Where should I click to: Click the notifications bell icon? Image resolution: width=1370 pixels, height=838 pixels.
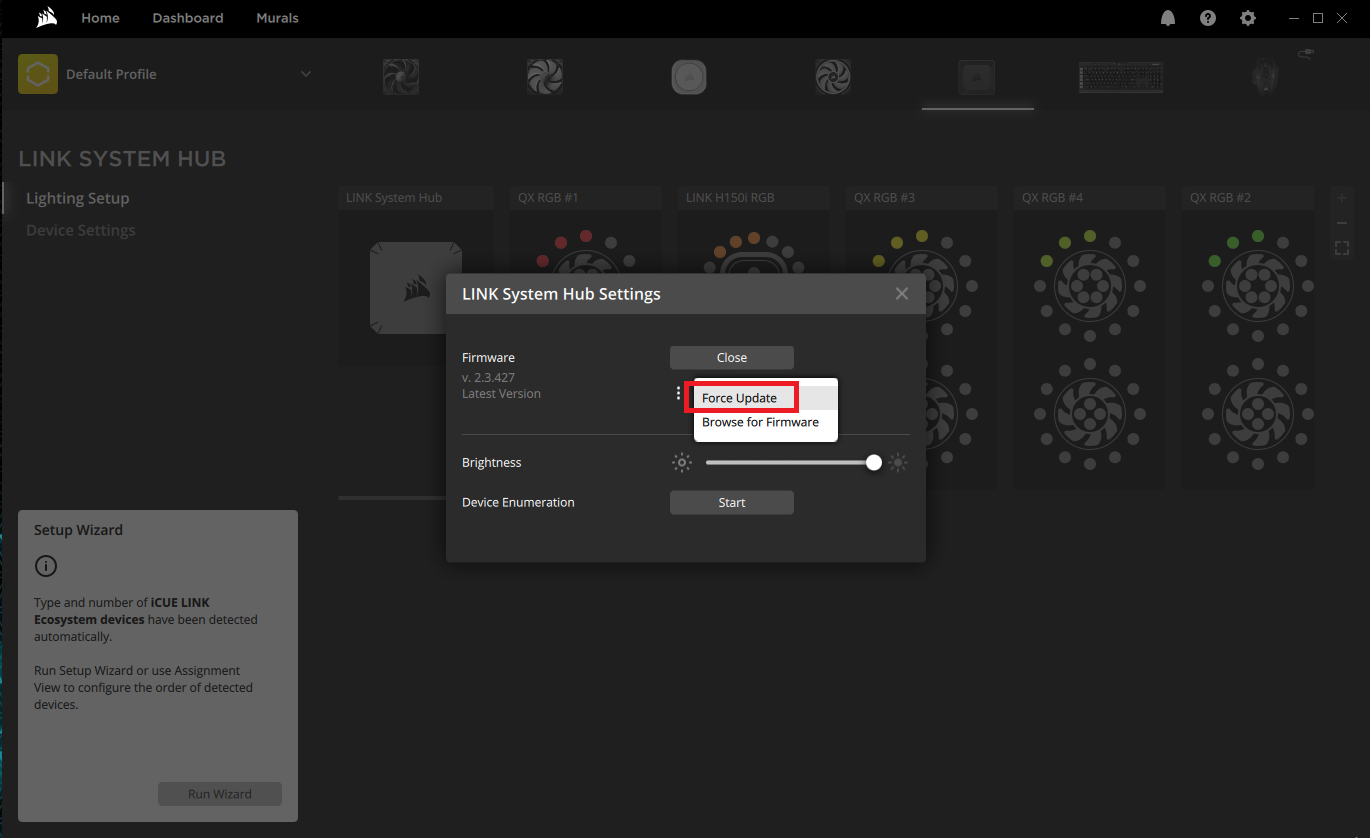coord(1167,18)
